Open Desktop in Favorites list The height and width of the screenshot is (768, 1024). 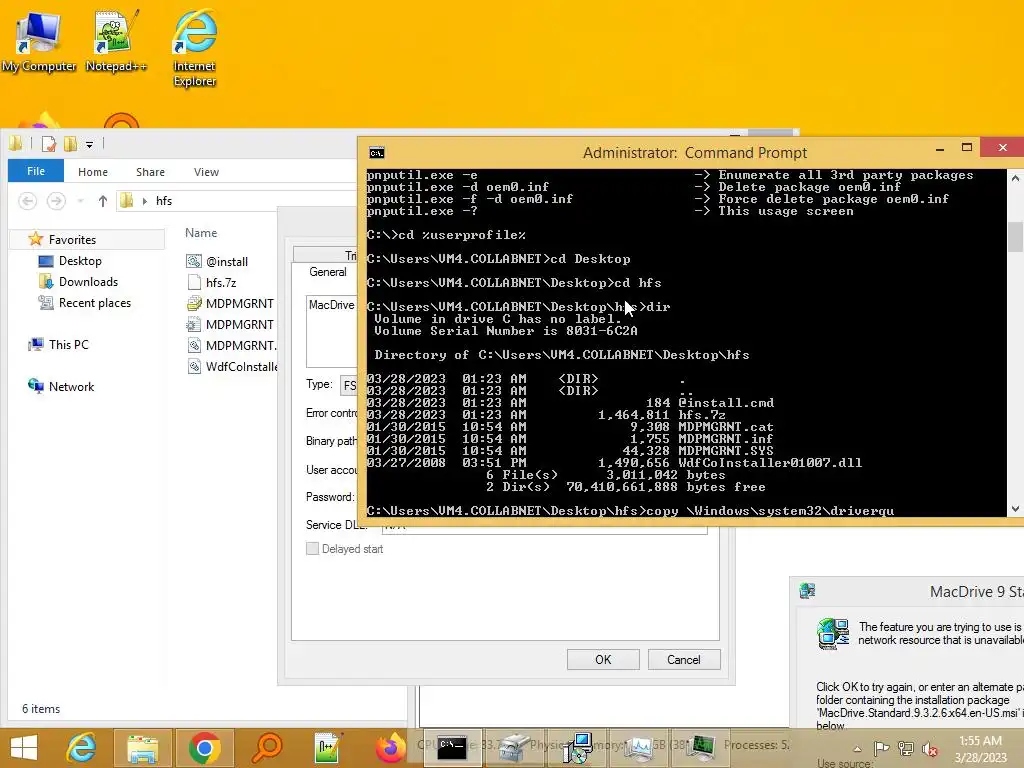pos(80,261)
